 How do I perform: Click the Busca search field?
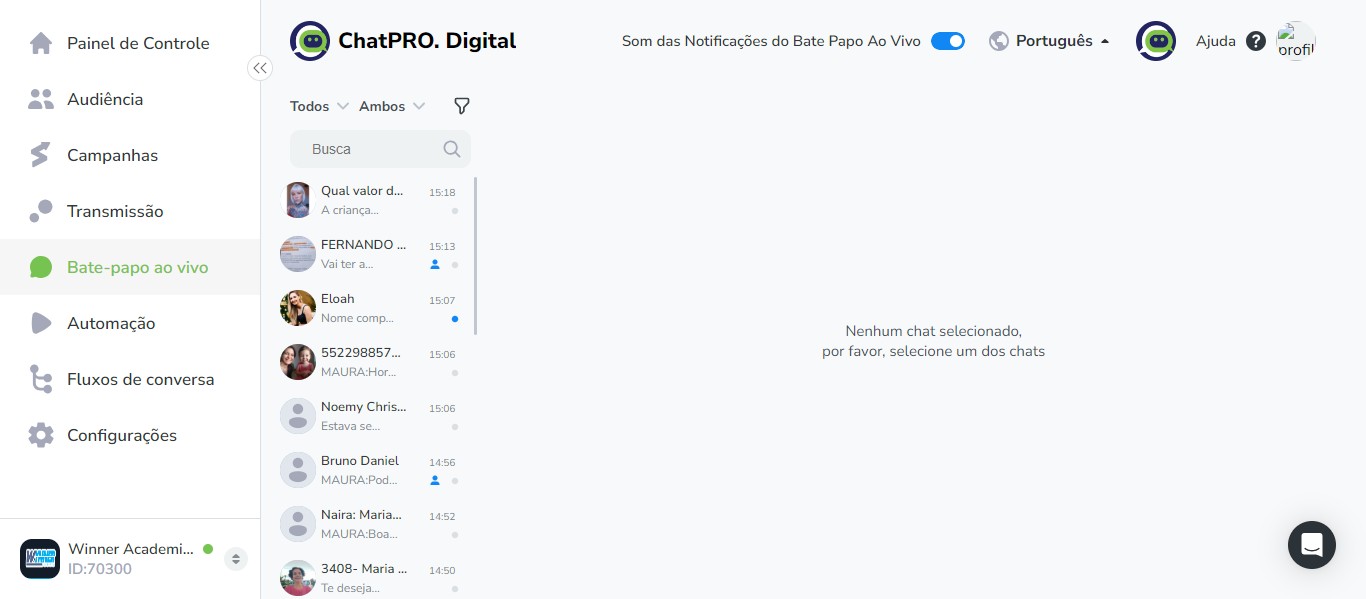[x=380, y=149]
